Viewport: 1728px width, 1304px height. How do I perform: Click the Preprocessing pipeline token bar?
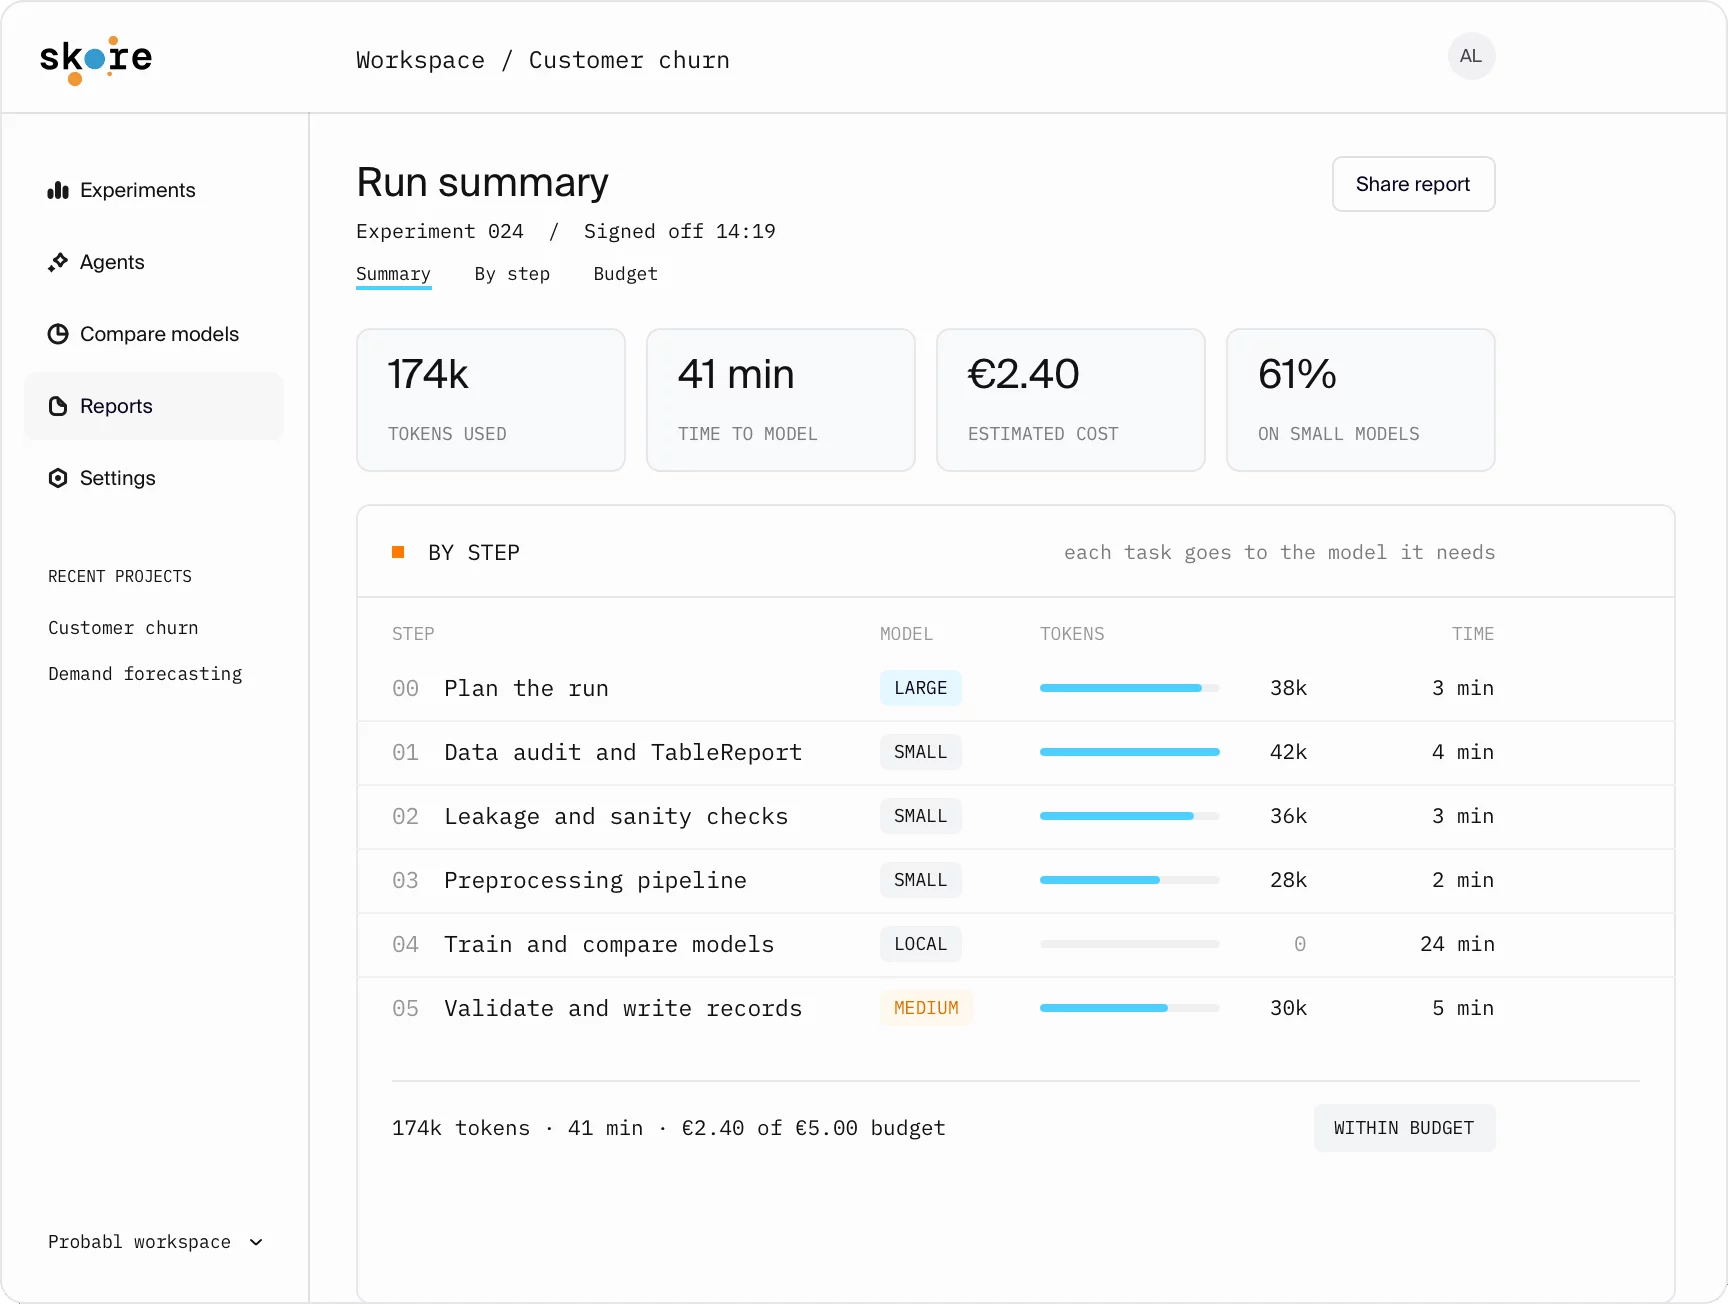(x=1130, y=880)
